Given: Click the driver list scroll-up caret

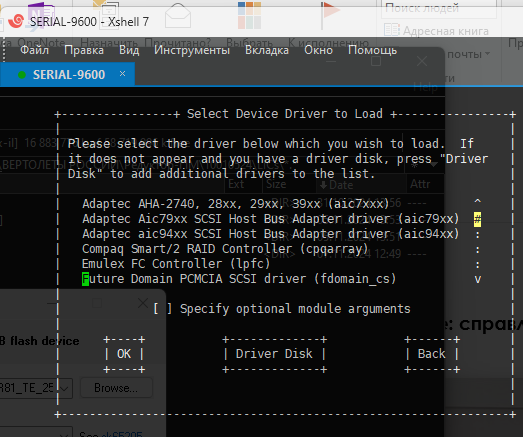Looking at the screenshot, I should coord(478,201).
